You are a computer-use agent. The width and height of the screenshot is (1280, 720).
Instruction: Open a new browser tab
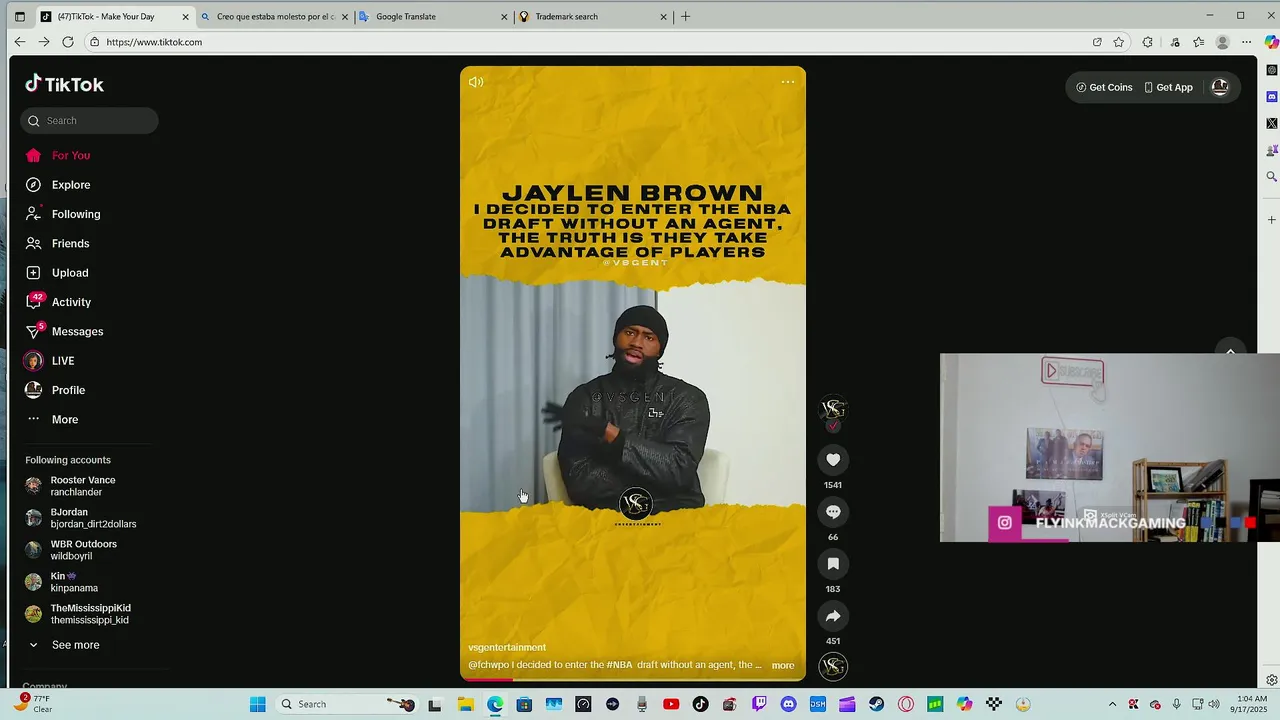[685, 17]
